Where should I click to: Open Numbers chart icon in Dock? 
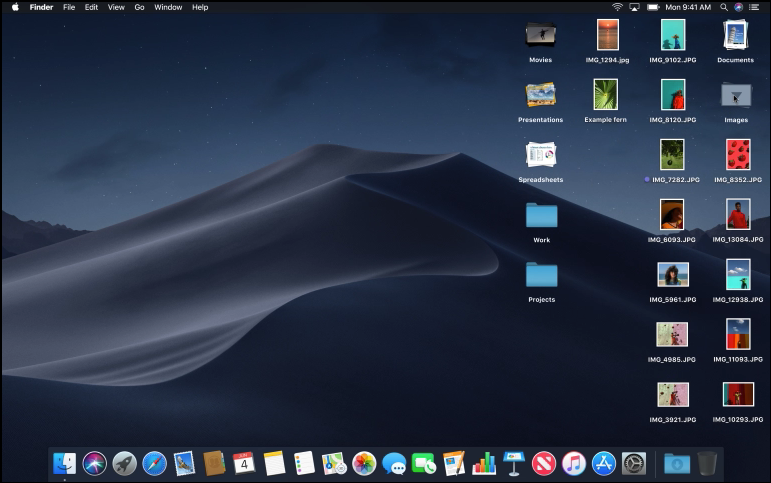click(x=484, y=463)
